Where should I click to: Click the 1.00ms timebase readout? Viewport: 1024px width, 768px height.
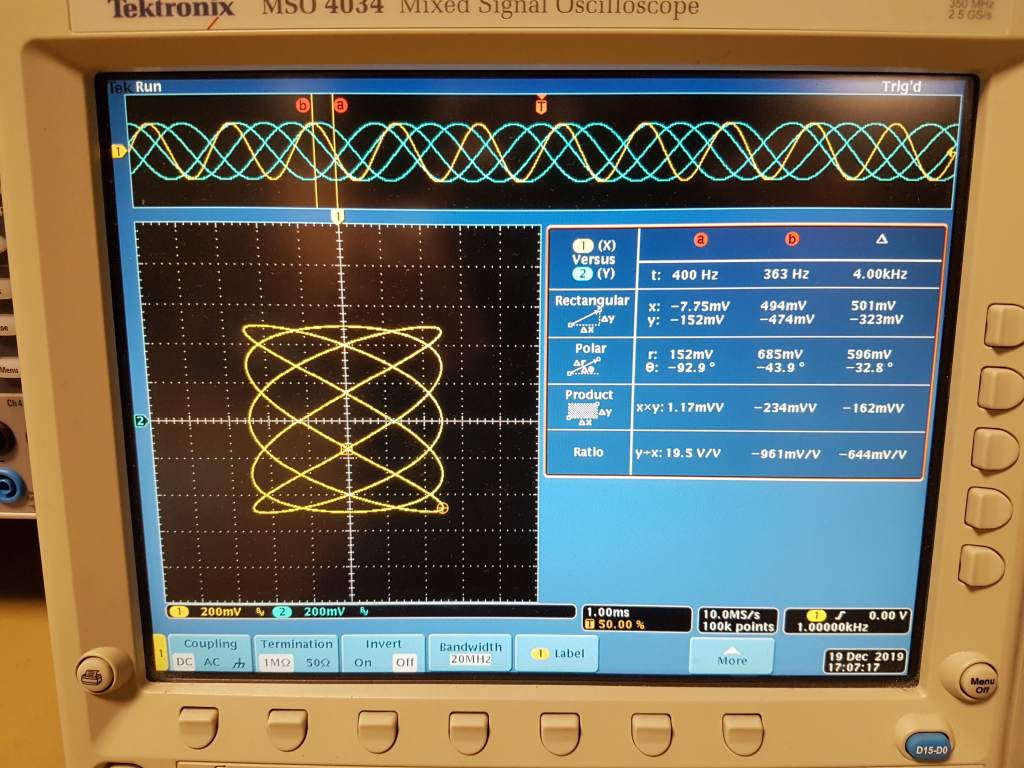(x=607, y=613)
